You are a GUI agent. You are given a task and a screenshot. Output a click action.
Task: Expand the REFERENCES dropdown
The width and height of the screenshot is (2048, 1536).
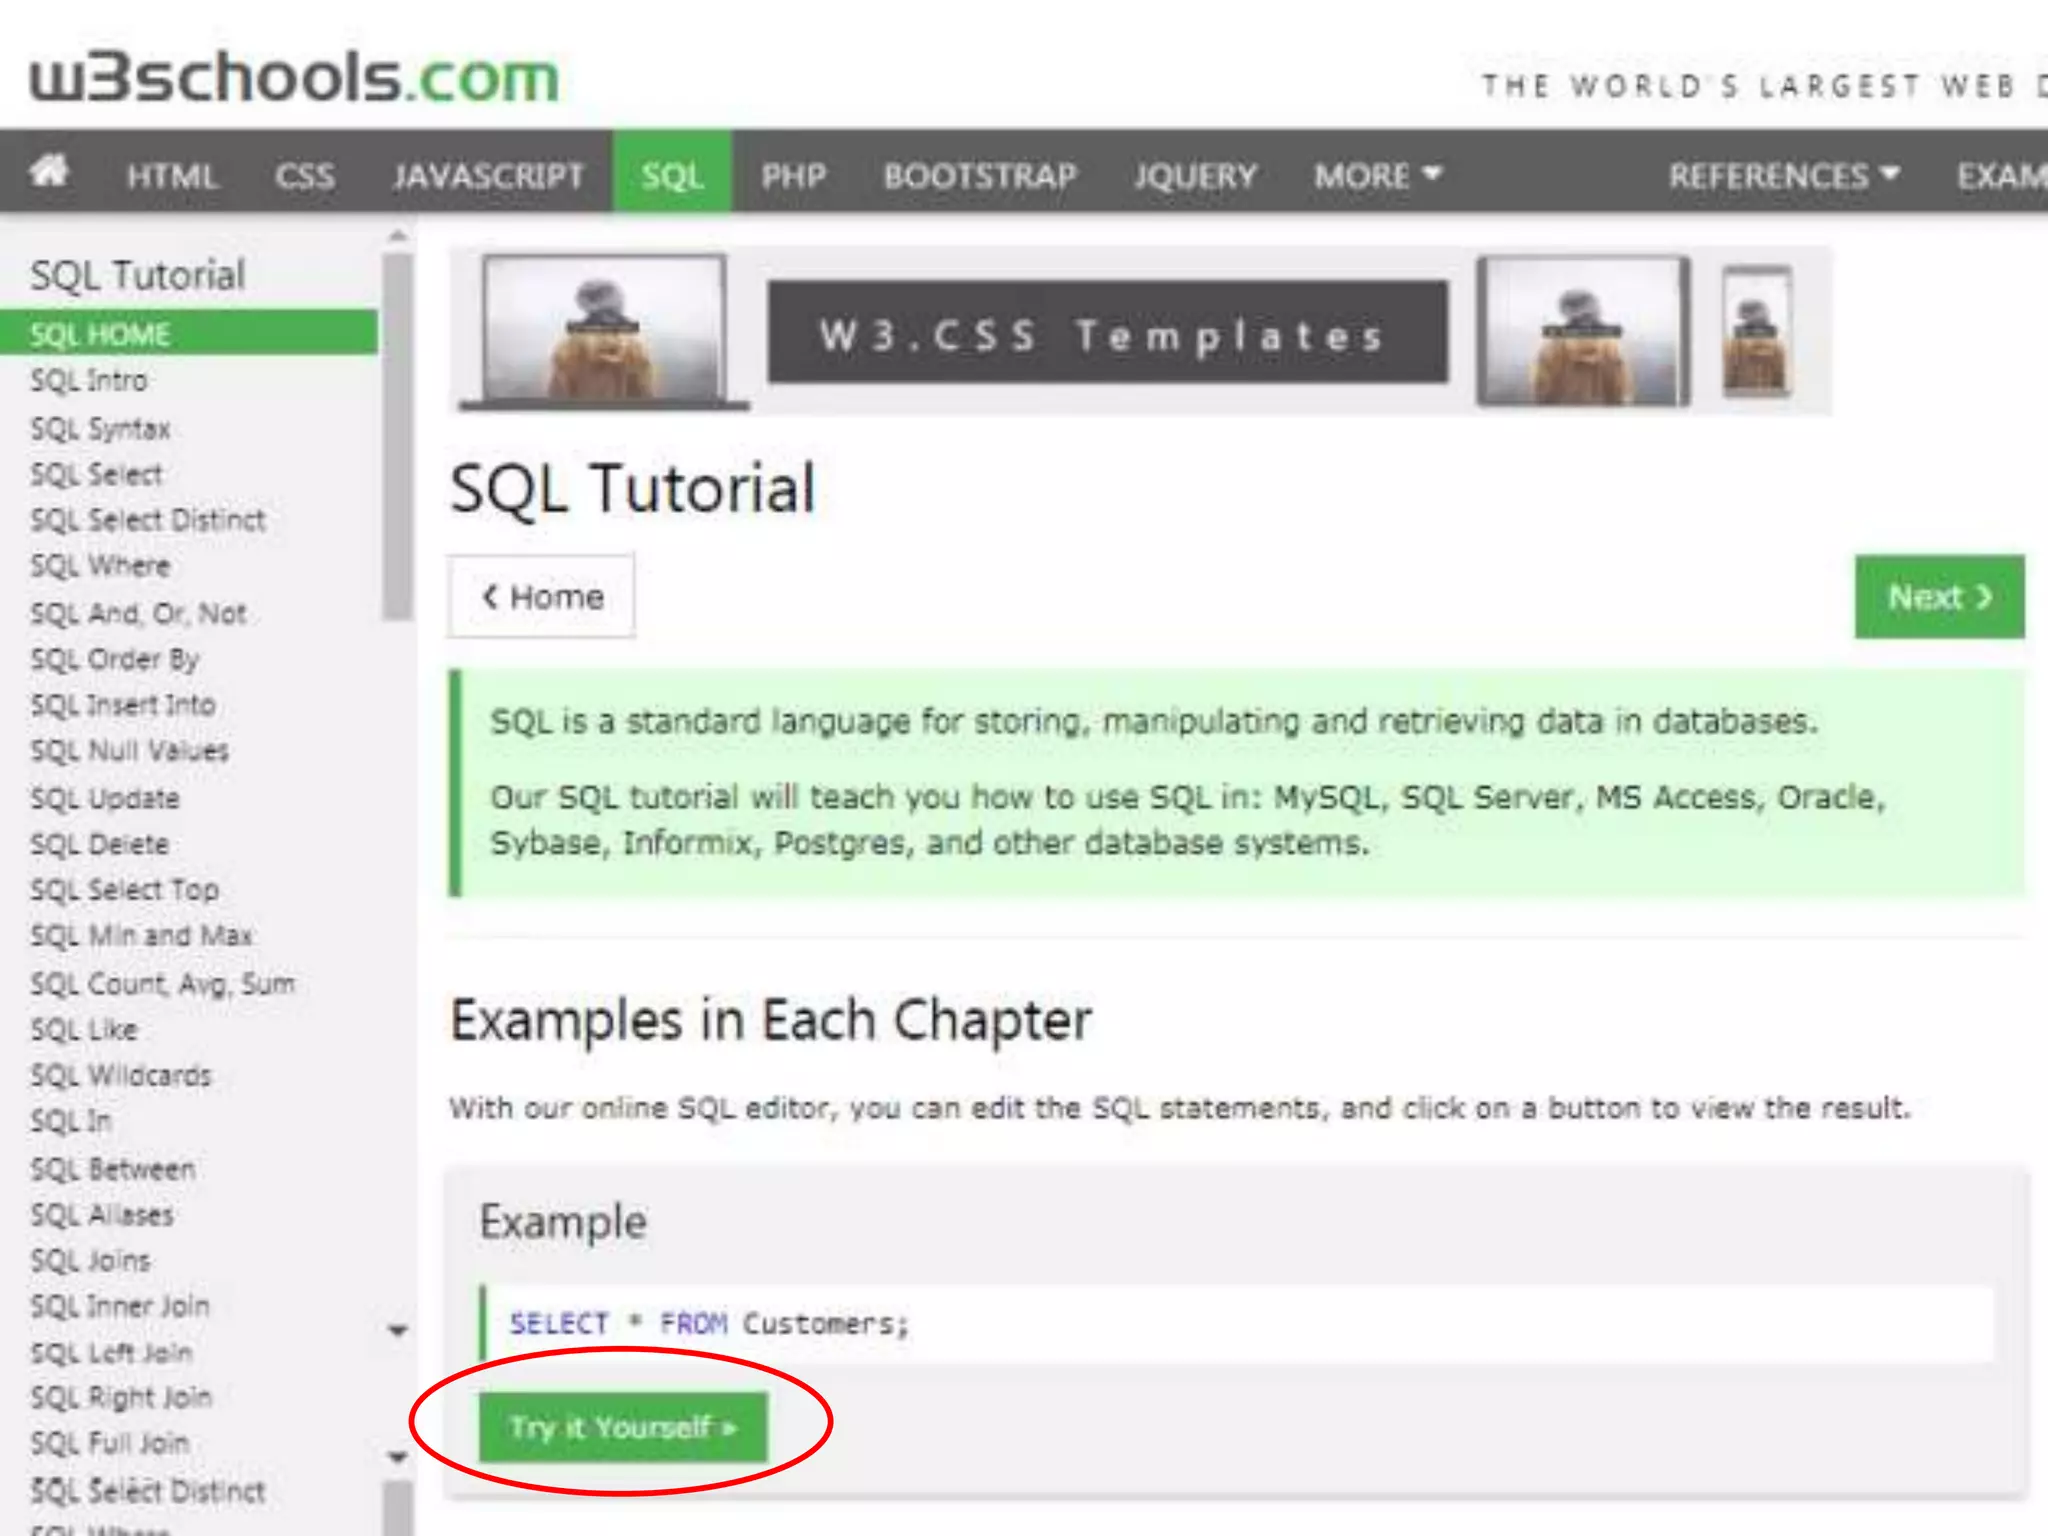click(x=1783, y=176)
